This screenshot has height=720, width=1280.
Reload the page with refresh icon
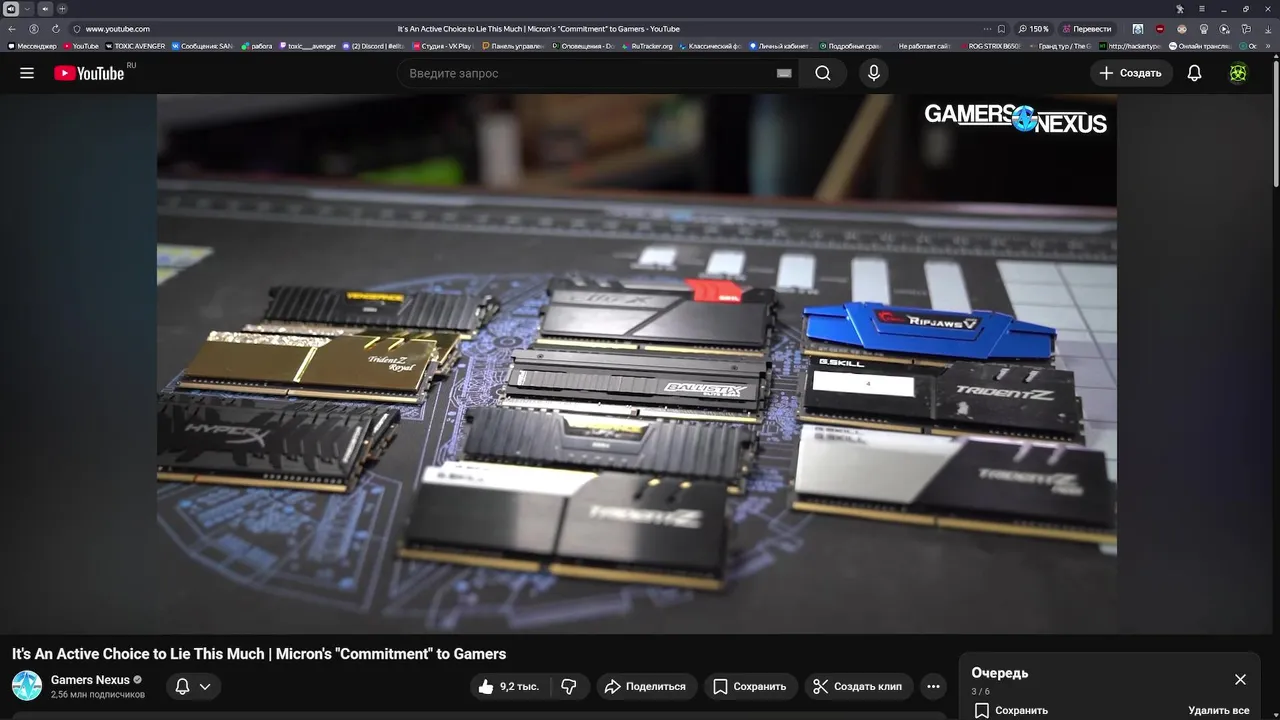coord(56,29)
